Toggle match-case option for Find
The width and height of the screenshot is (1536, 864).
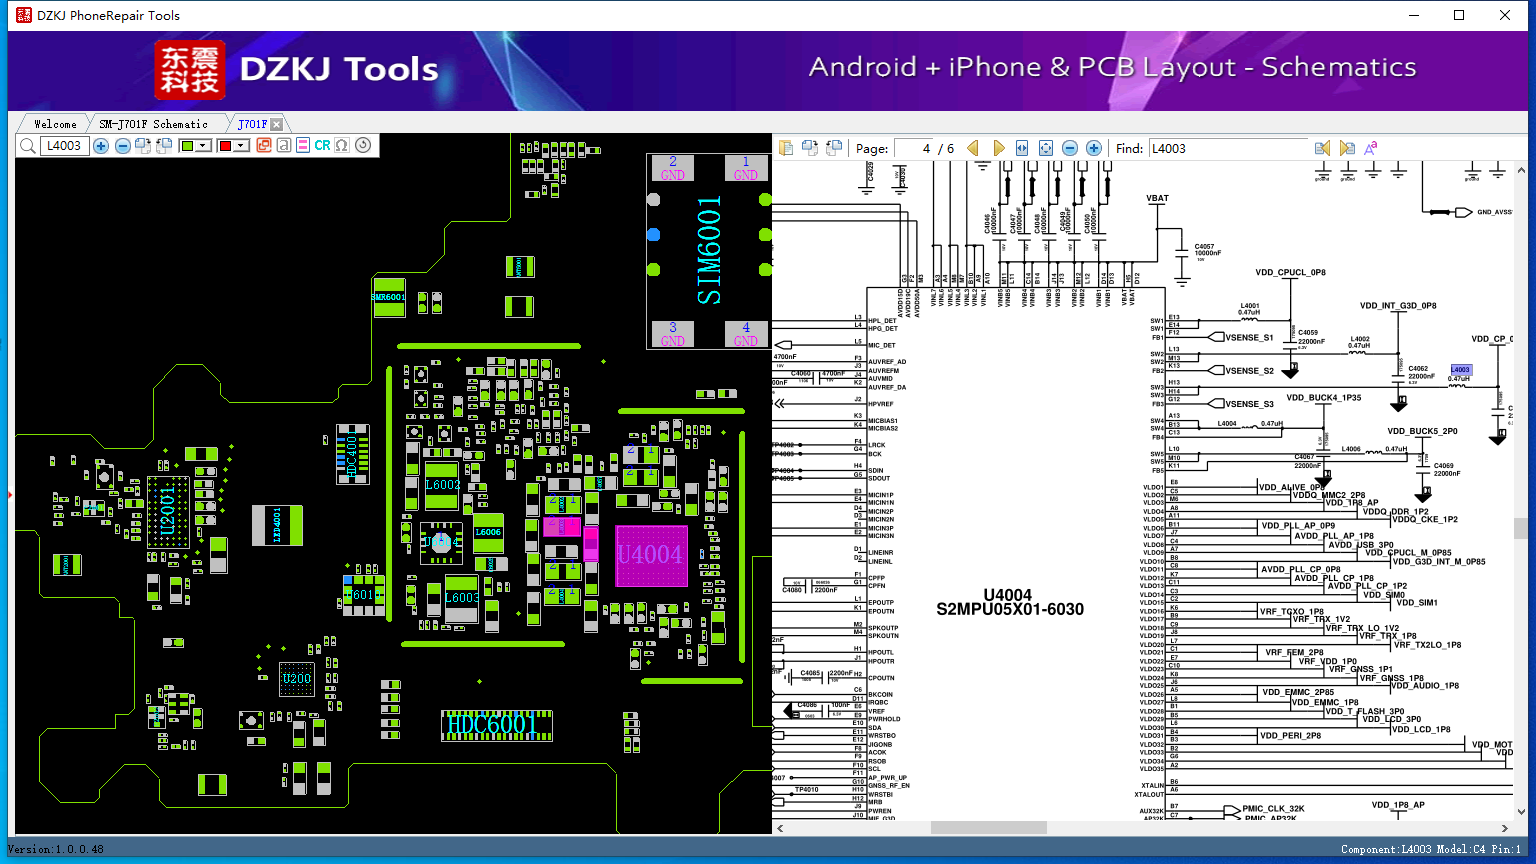1371,148
